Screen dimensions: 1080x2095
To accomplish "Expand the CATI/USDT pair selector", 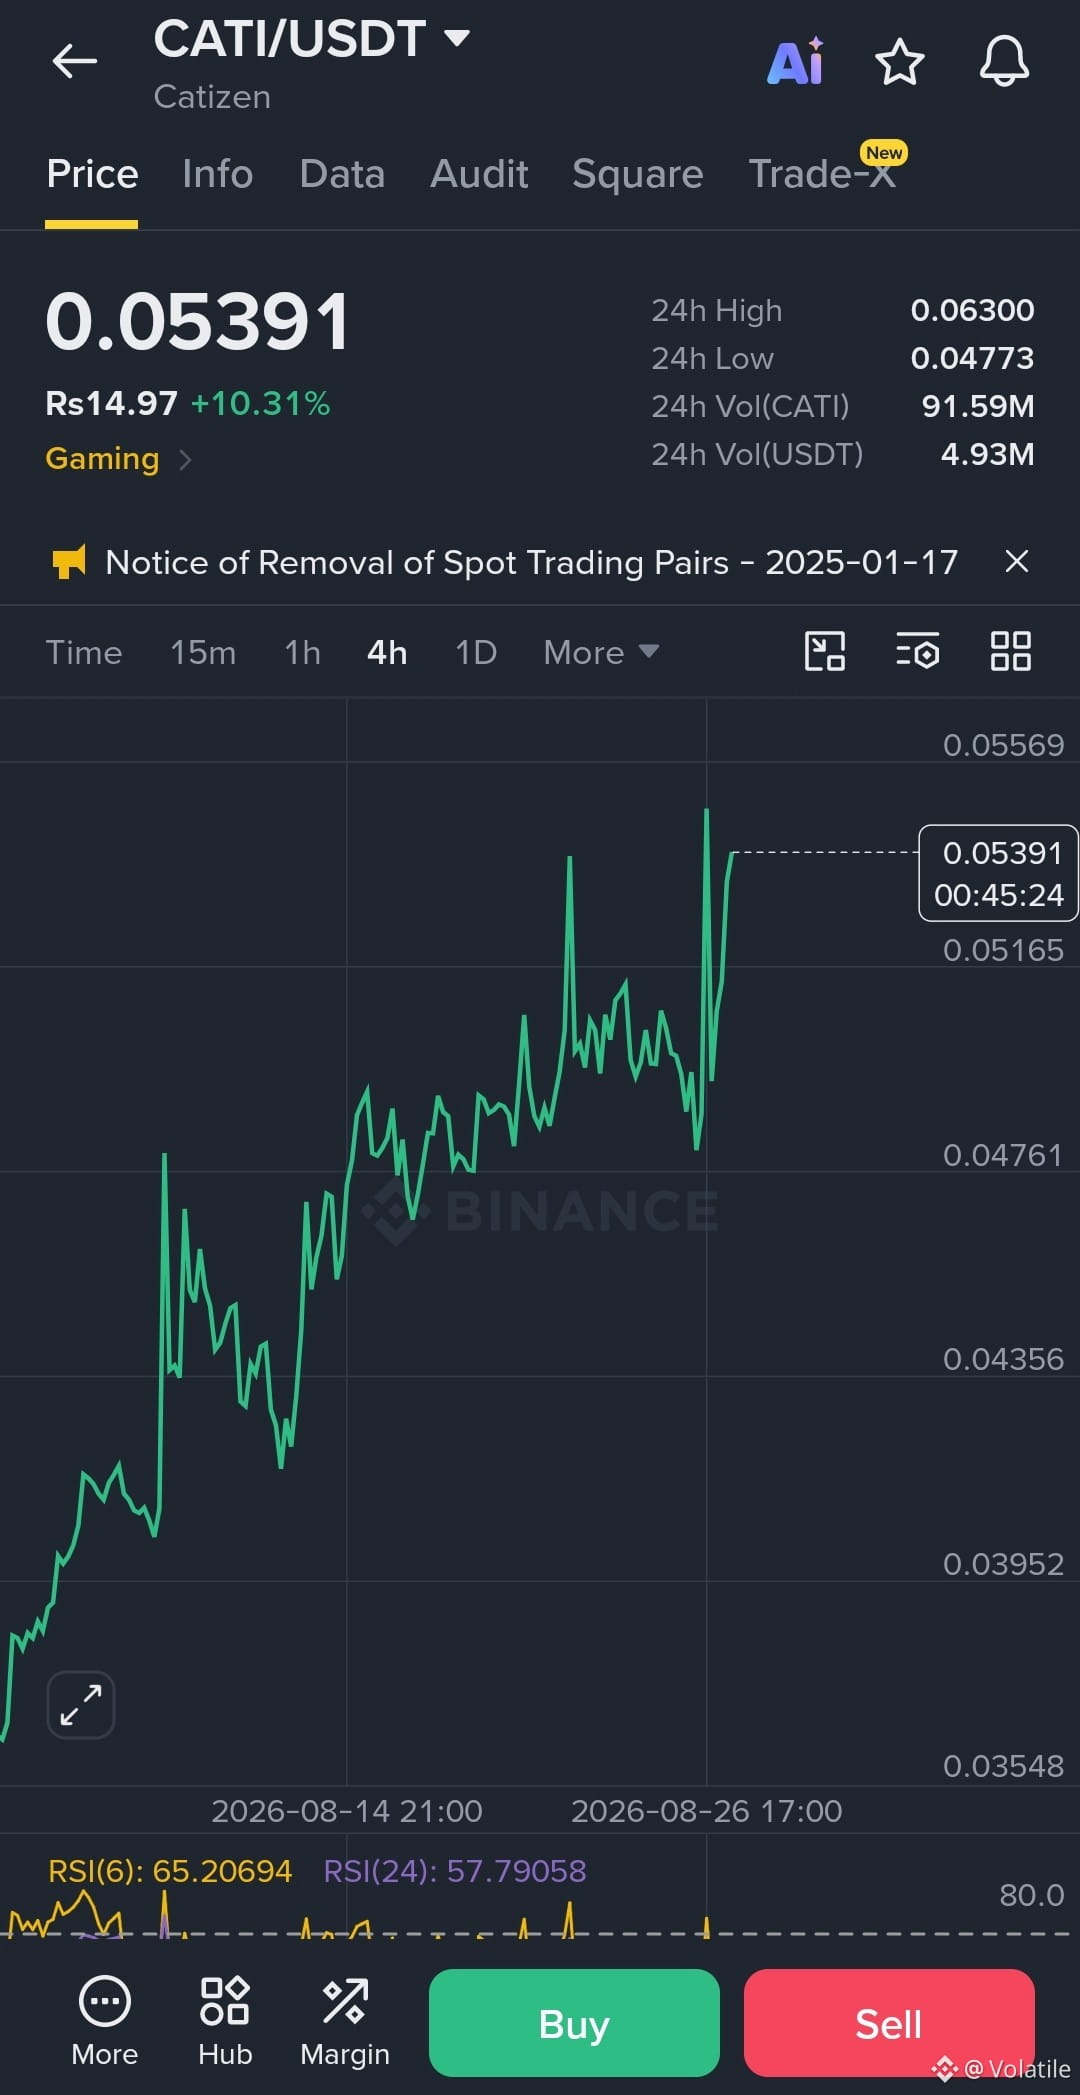I will [x=457, y=39].
